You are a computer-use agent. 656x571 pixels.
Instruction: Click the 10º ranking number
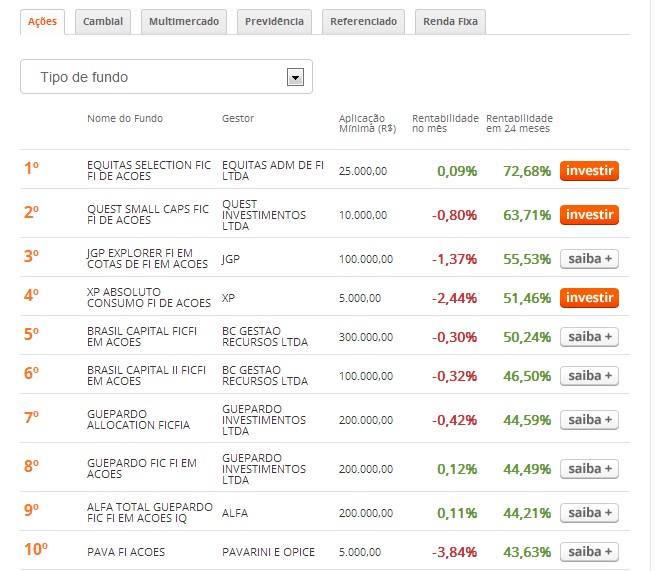[x=36, y=549]
